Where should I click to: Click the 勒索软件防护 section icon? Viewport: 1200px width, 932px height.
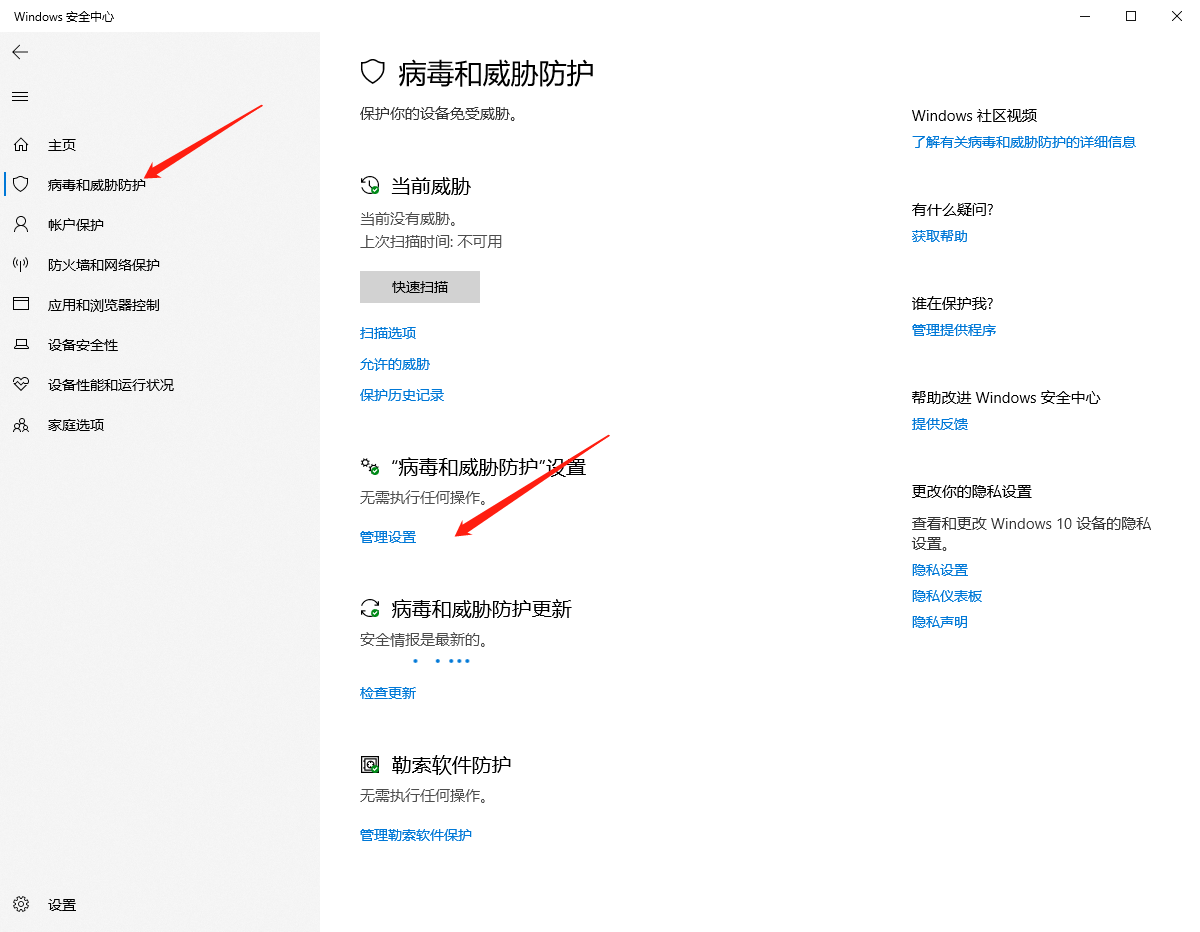(370, 765)
